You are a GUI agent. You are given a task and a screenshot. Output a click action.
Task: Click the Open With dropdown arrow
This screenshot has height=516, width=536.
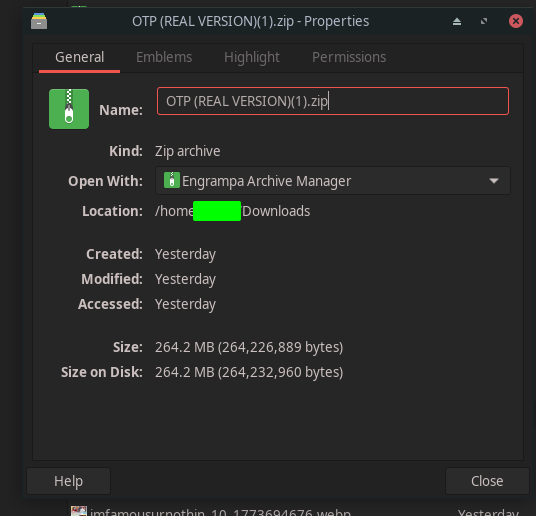click(x=494, y=181)
